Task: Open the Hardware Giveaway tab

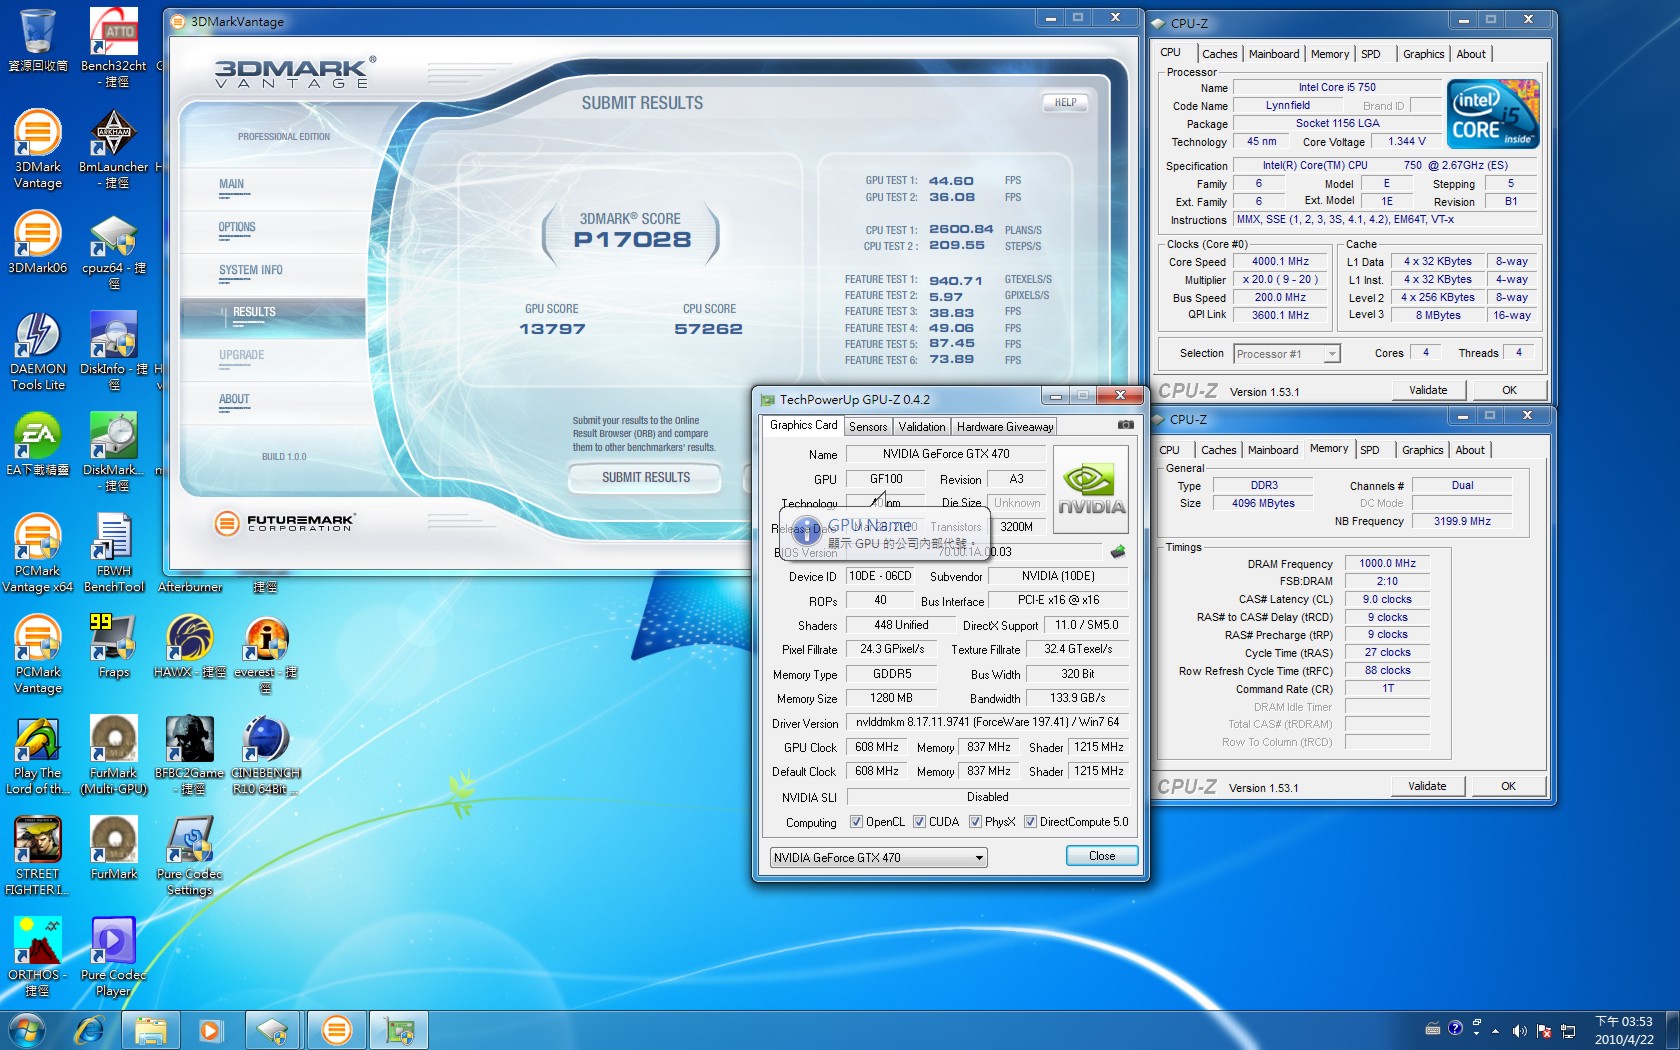Action: [x=1005, y=427]
